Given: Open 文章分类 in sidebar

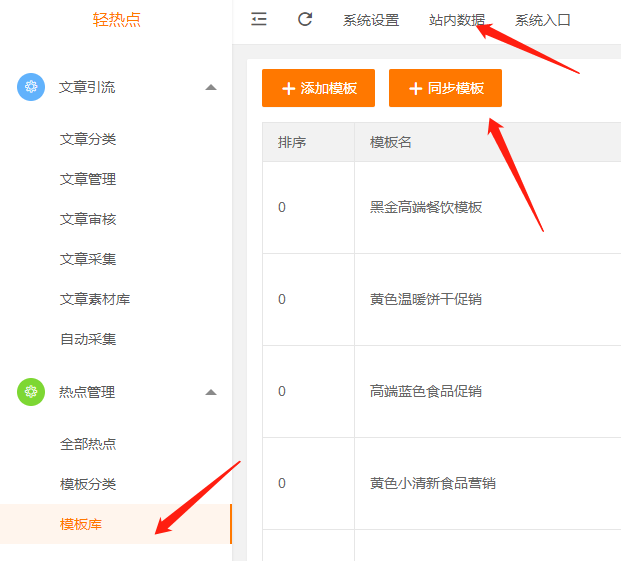Looking at the screenshot, I should [x=88, y=139].
